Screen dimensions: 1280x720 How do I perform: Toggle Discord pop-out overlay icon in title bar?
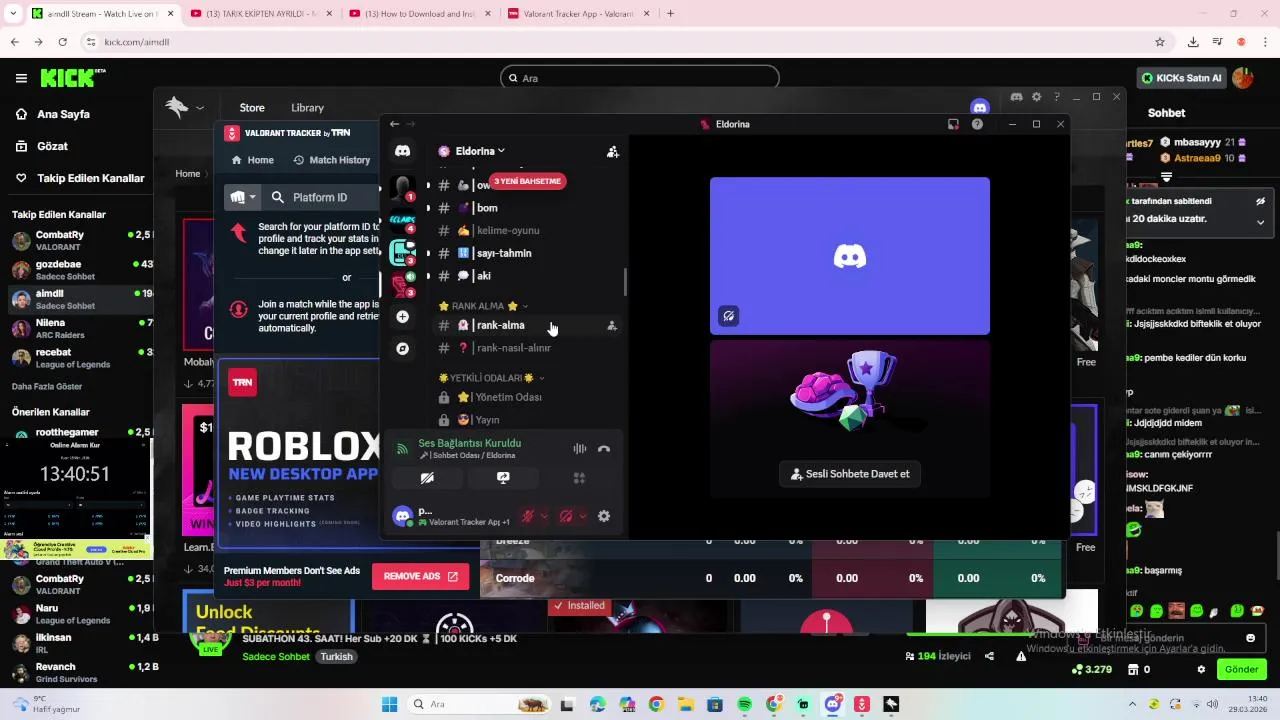pyautogui.click(x=953, y=124)
